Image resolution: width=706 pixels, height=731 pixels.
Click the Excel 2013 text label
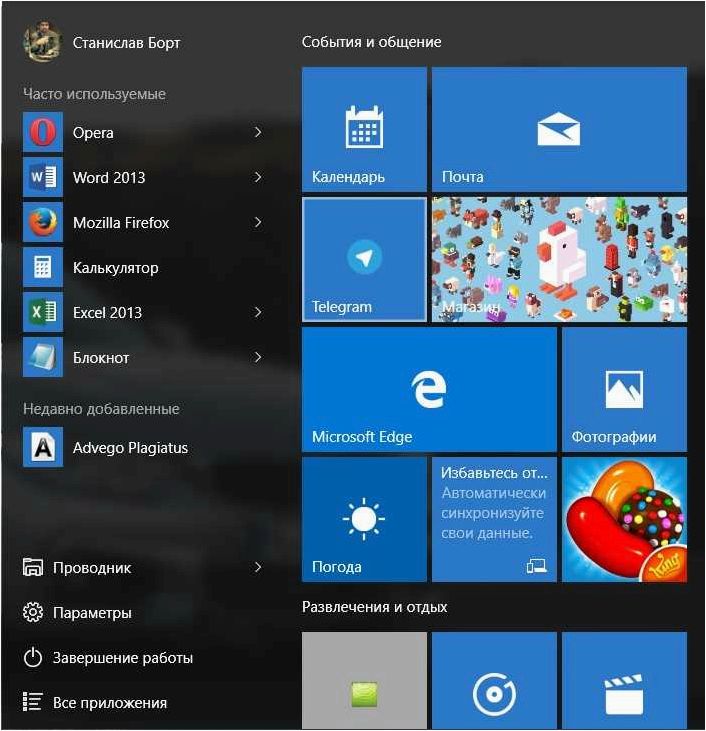(x=107, y=312)
